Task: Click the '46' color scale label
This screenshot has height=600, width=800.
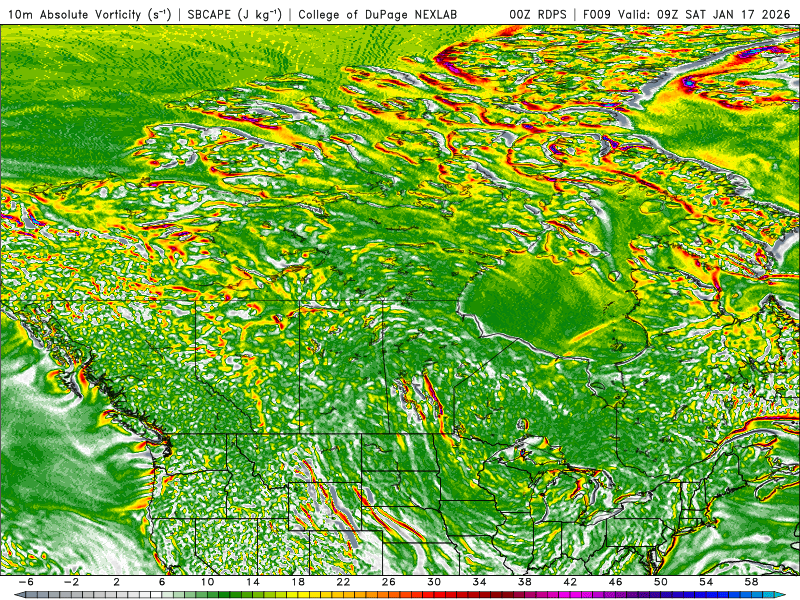Action: [x=615, y=582]
